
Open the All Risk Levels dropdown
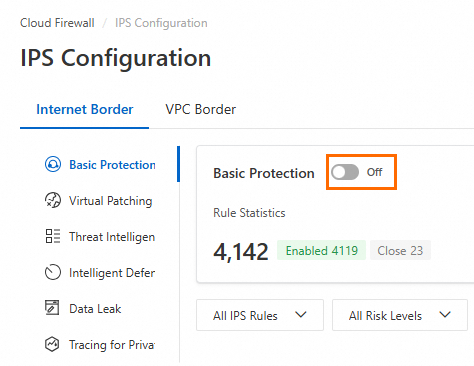click(x=400, y=315)
